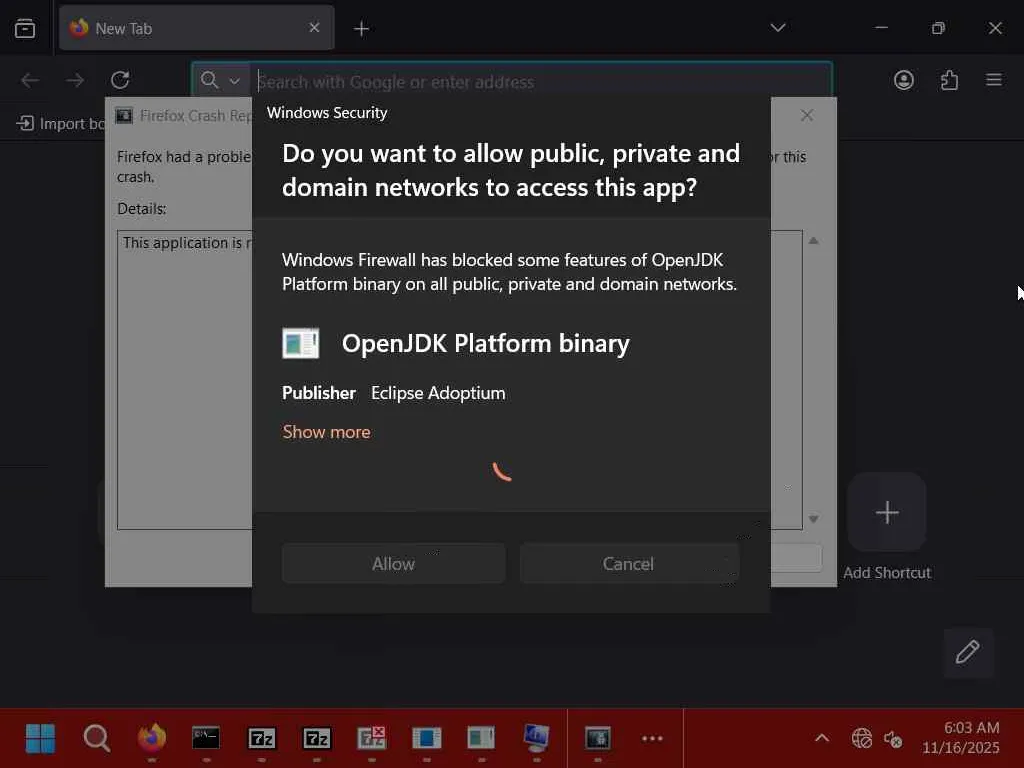
Task: Click the Crash Reporter details scroll-down arrow
Action: 813,519
